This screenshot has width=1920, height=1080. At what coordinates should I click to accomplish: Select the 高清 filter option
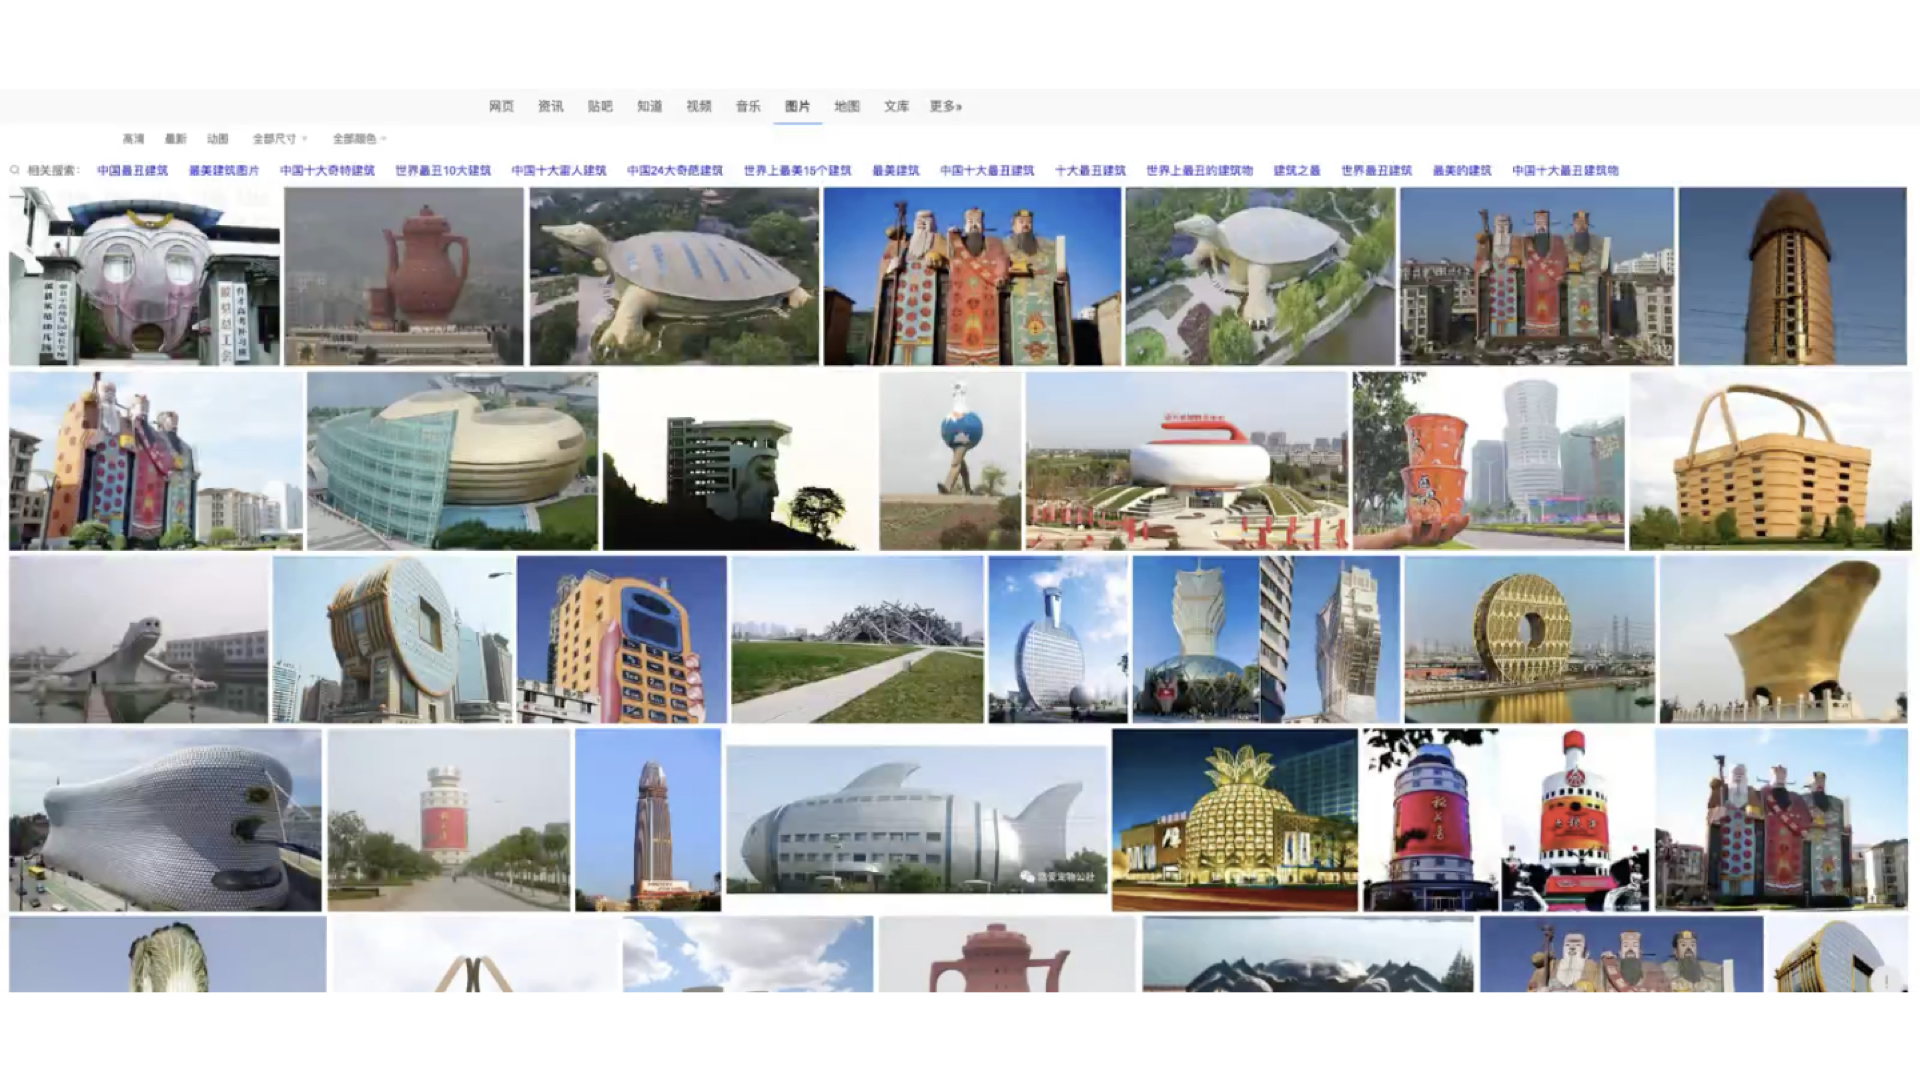coord(133,139)
